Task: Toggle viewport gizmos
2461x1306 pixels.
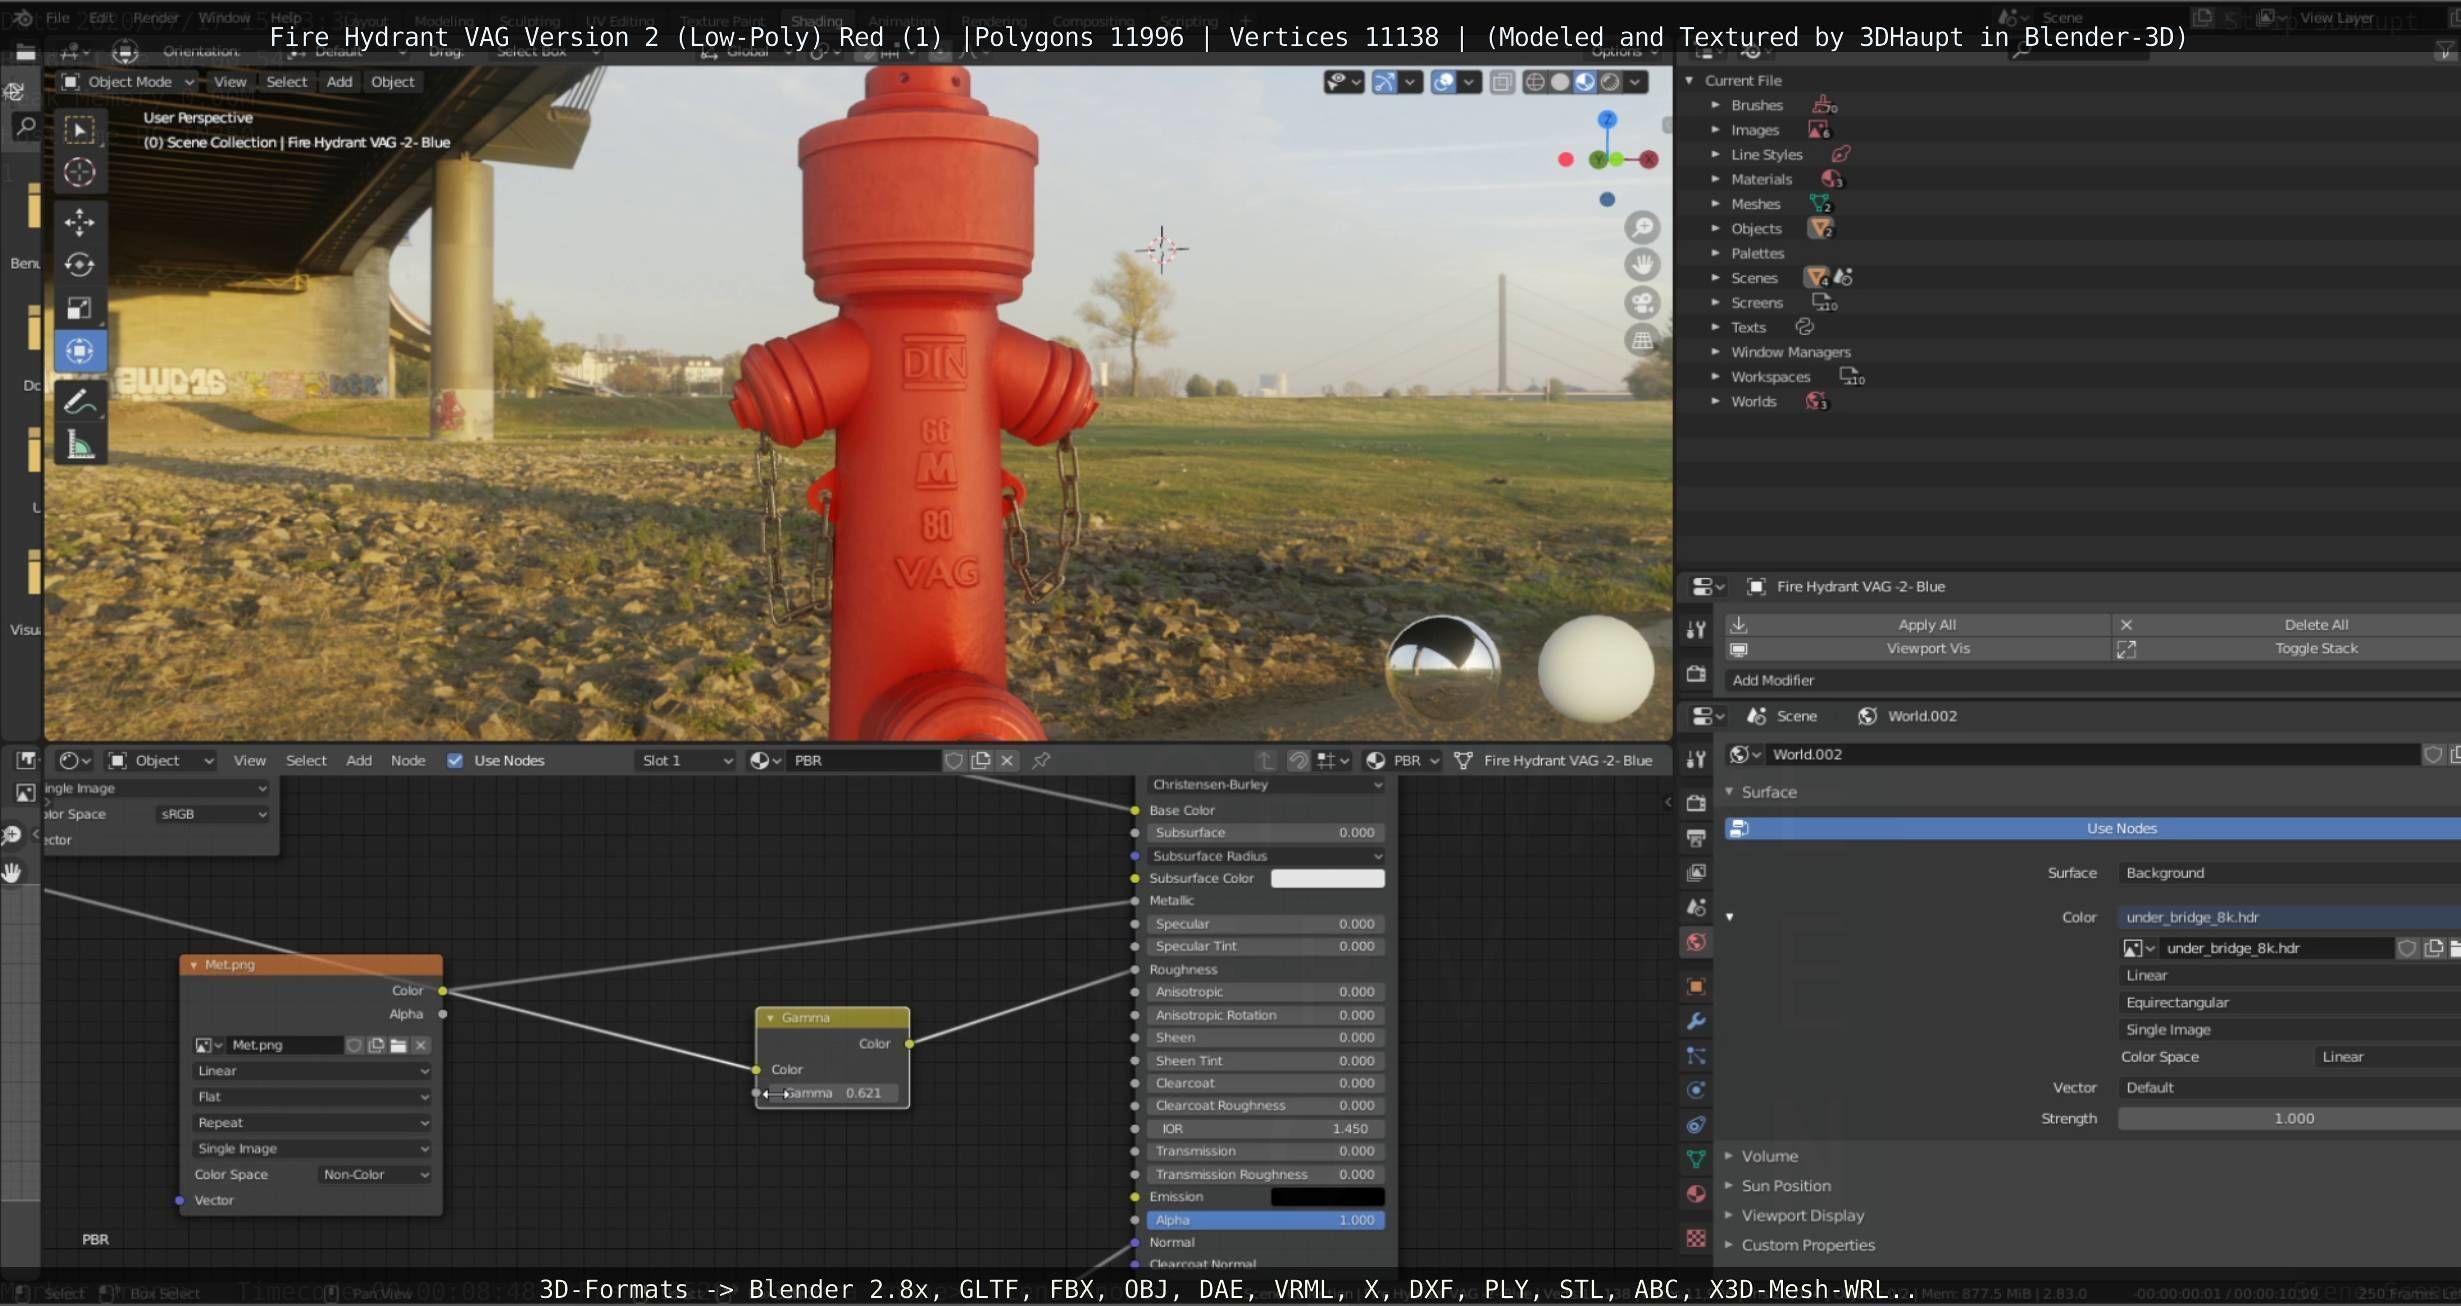Action: [x=1384, y=82]
